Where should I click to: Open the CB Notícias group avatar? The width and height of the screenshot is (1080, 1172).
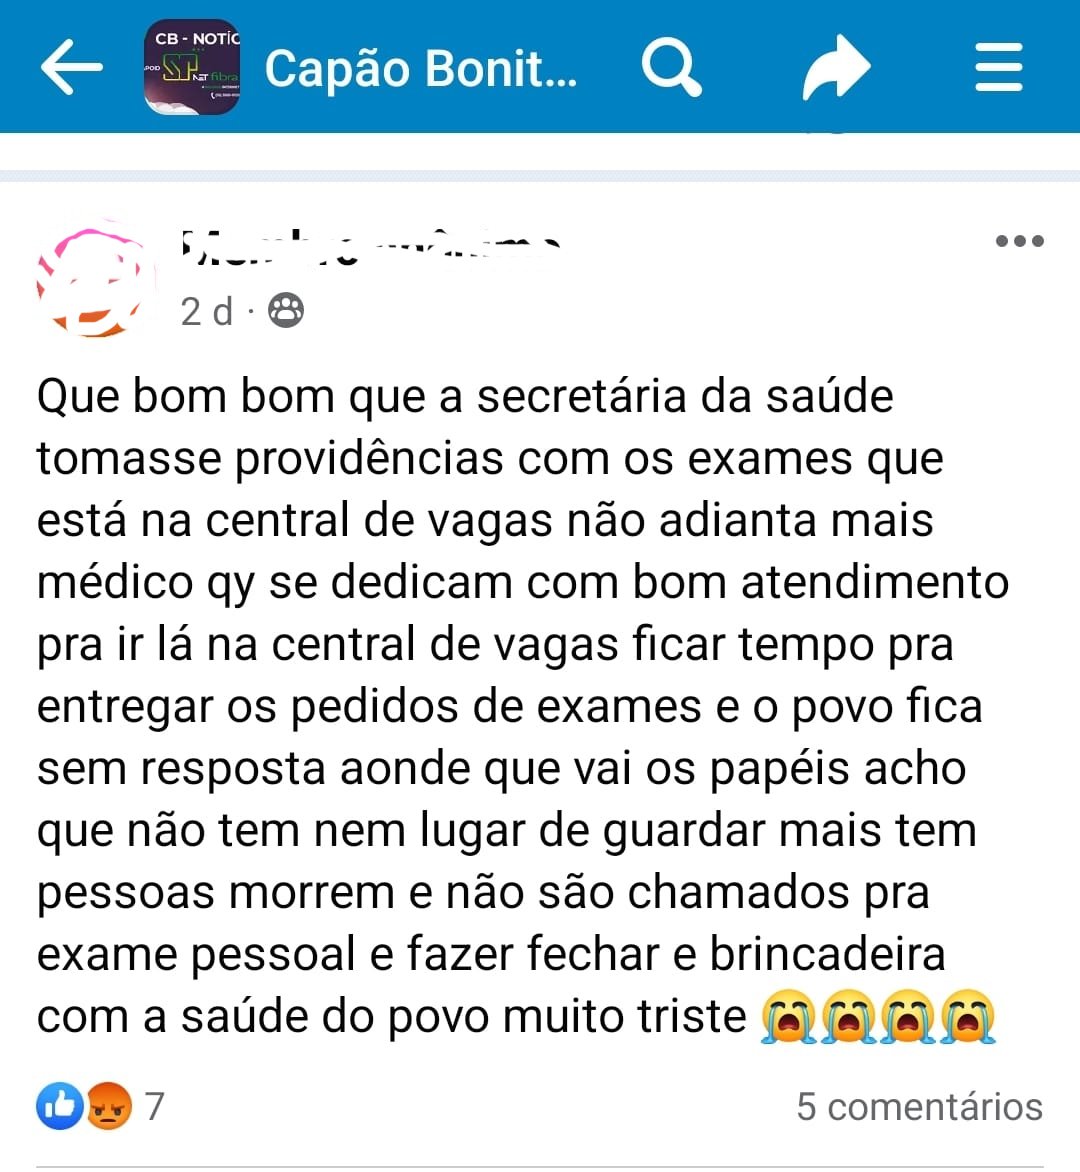tap(192, 67)
